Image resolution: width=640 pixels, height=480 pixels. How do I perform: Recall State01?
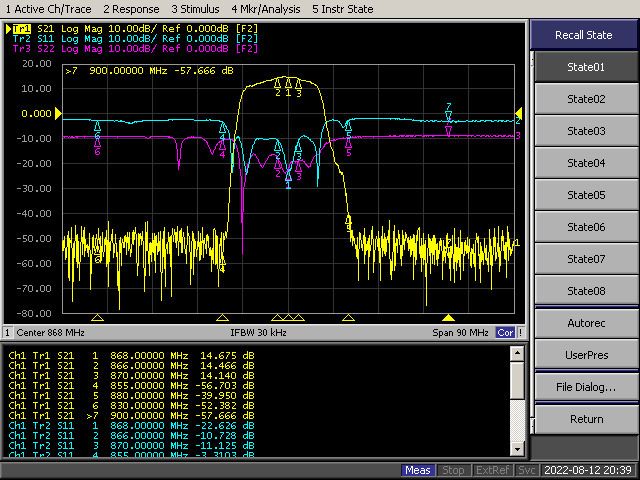click(x=586, y=67)
